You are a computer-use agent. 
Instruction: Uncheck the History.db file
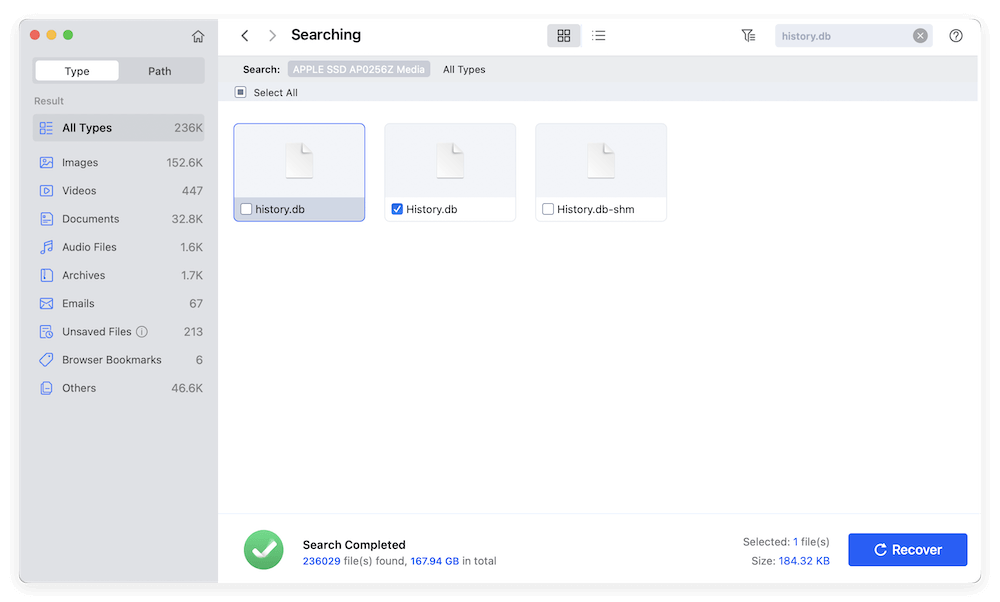396,209
